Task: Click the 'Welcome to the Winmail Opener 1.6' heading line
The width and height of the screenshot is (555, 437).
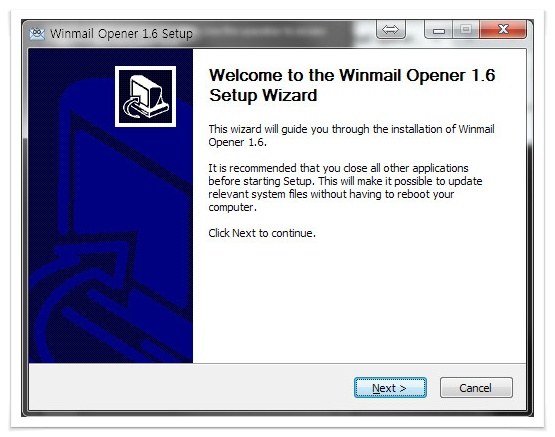Action: (352, 75)
